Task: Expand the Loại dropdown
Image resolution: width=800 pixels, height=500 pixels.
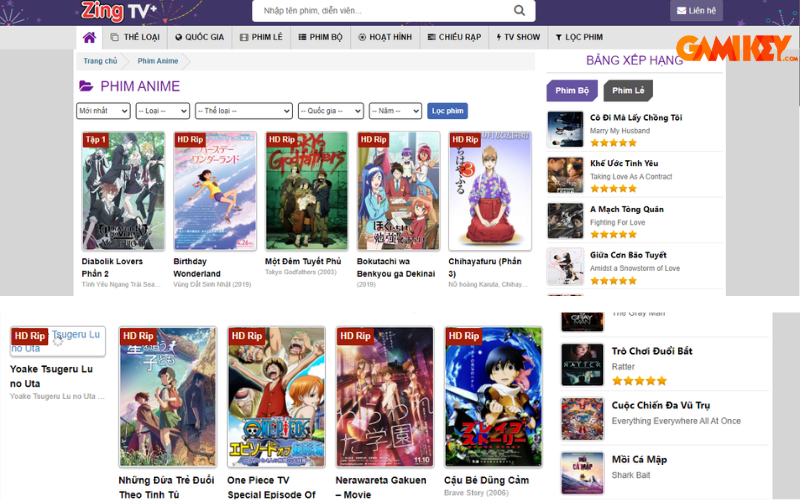Action: (163, 111)
